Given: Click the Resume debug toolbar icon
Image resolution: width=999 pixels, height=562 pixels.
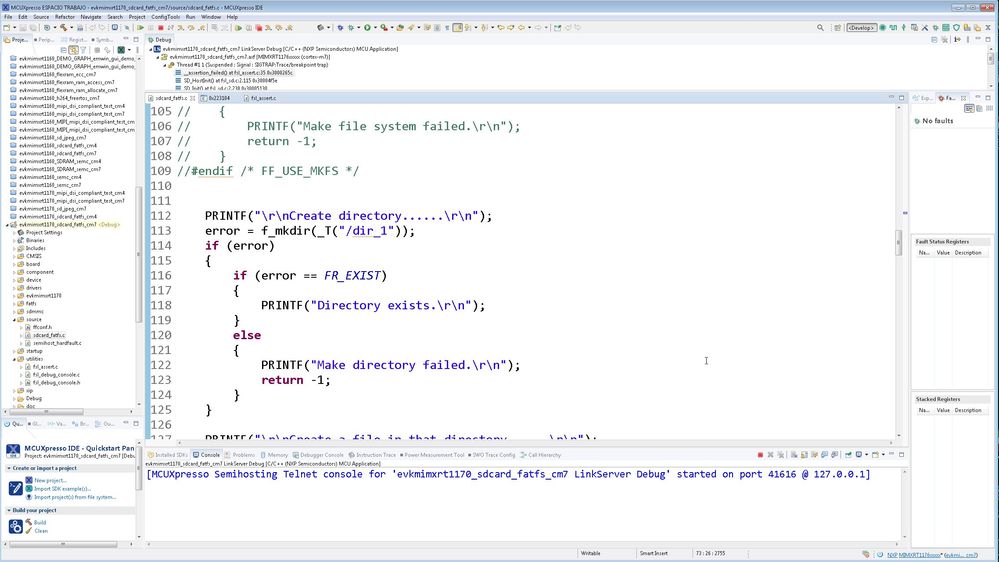Looking at the screenshot, I should click(x=140, y=28).
